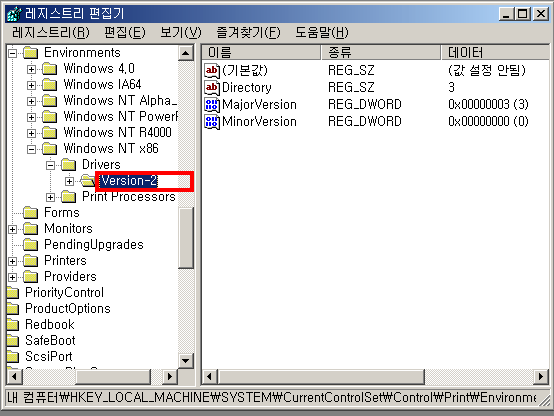Click the 데이터 column header
This screenshot has width=554, height=416.
tap(496, 52)
